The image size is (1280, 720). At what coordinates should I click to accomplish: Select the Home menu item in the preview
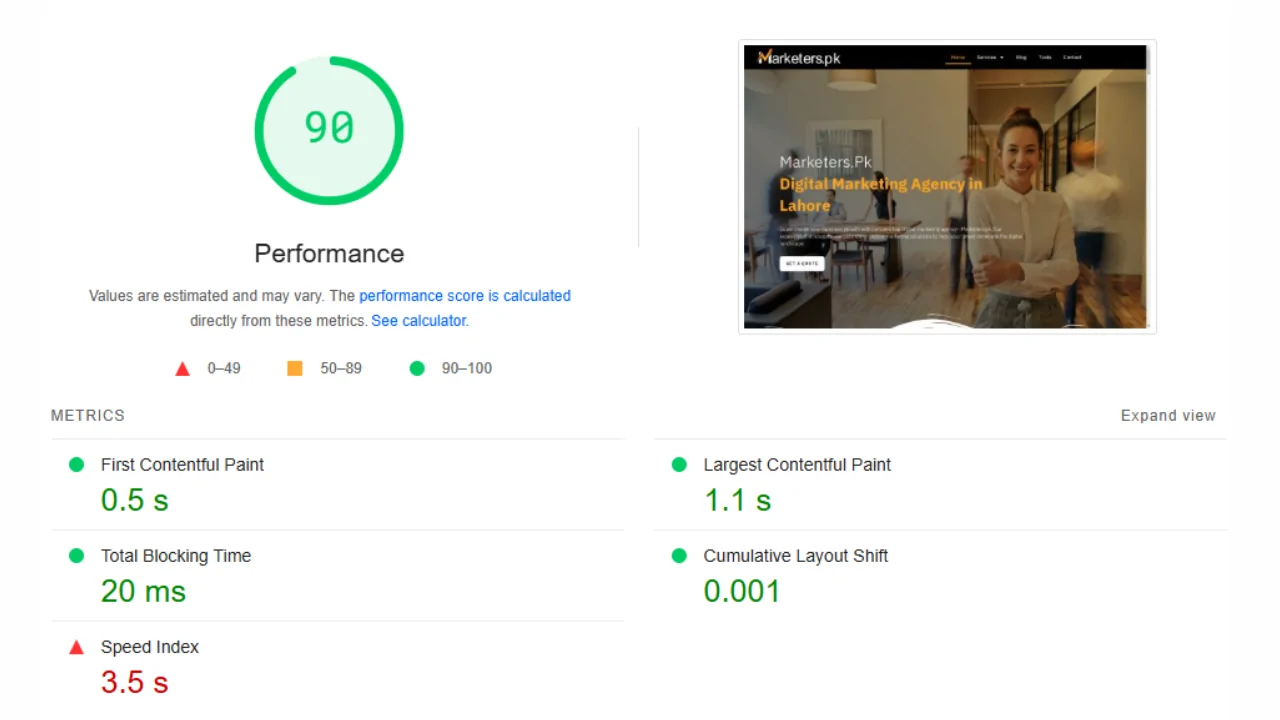point(958,58)
